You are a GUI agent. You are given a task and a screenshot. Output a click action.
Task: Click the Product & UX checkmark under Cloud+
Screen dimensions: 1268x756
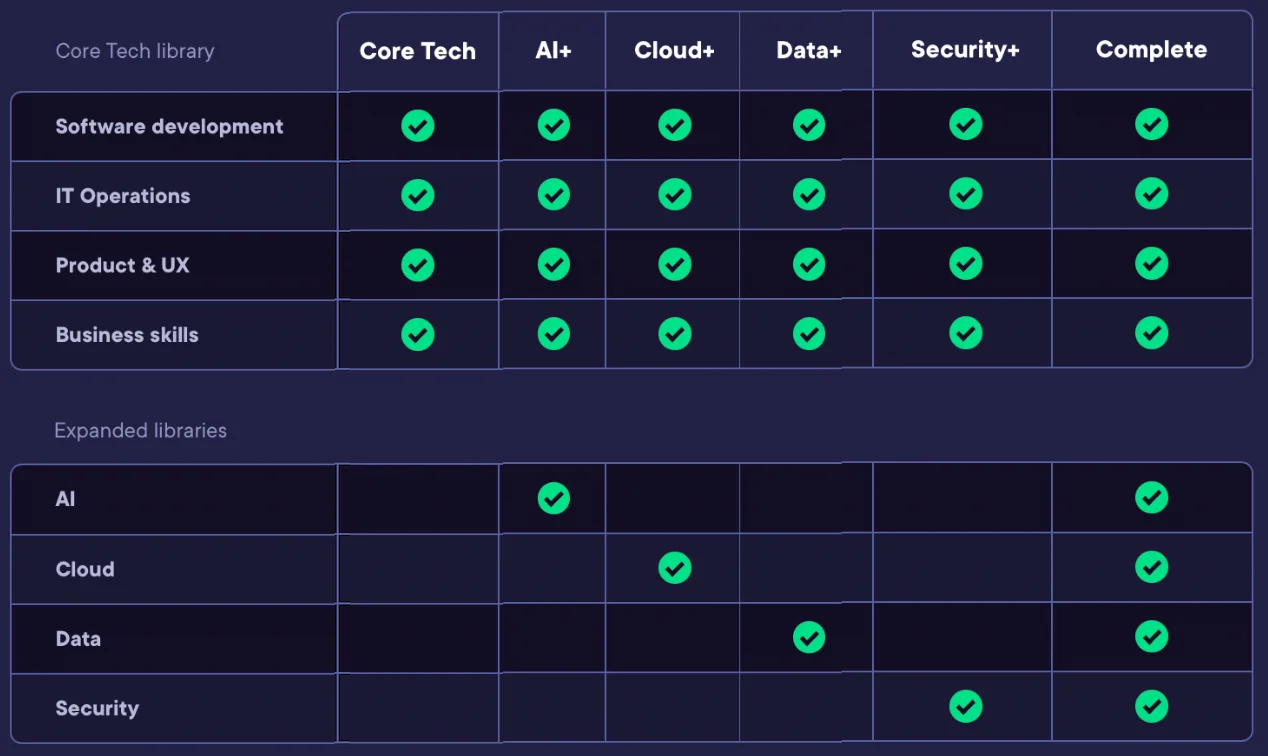[x=673, y=264]
